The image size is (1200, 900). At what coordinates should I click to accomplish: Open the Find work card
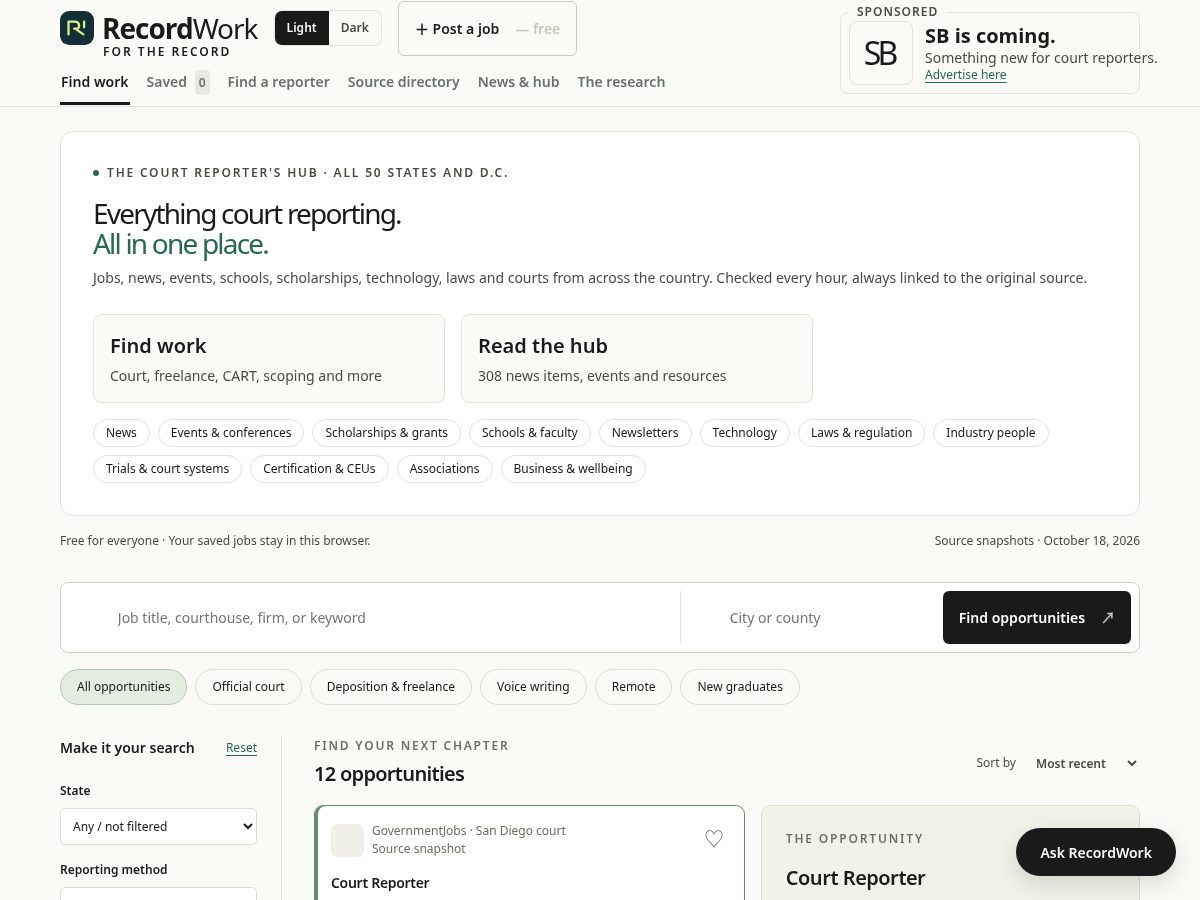coord(269,359)
